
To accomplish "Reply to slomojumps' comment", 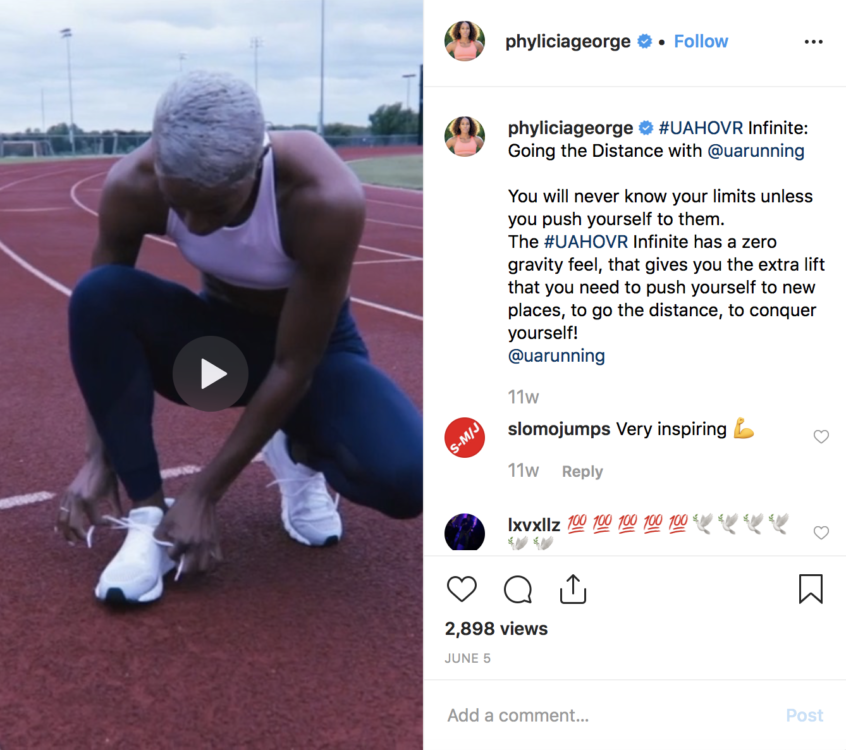I will (582, 472).
